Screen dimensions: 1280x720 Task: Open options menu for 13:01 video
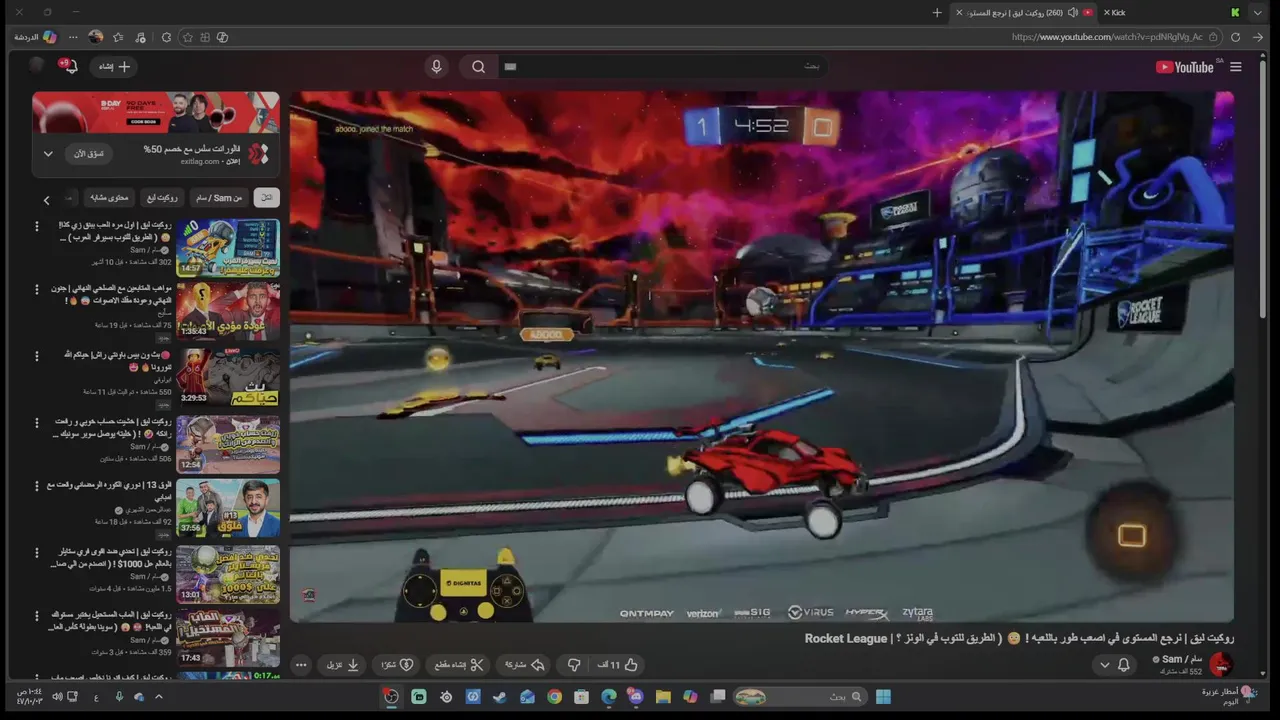[37, 552]
